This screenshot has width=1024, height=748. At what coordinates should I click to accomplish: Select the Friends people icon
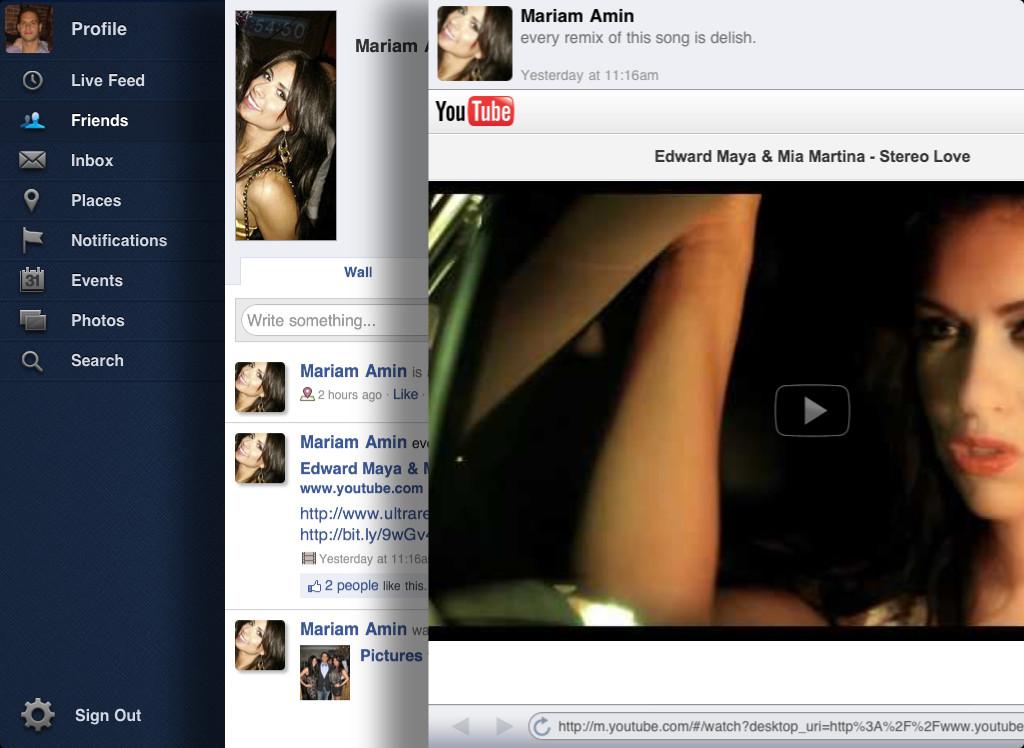click(x=31, y=120)
